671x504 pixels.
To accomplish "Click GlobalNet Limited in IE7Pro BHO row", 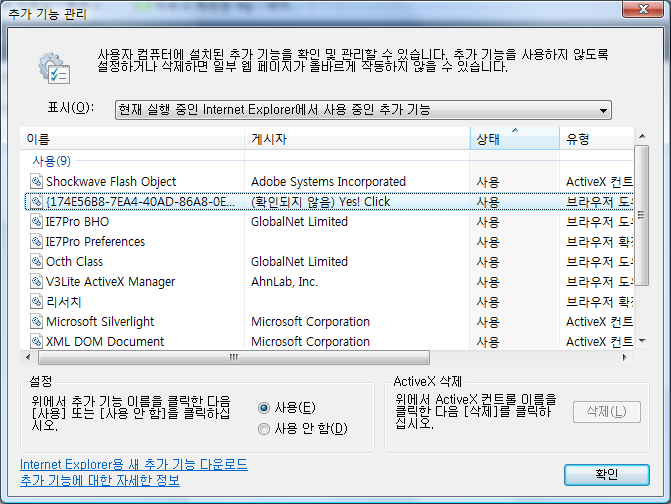I will click(x=299, y=222).
